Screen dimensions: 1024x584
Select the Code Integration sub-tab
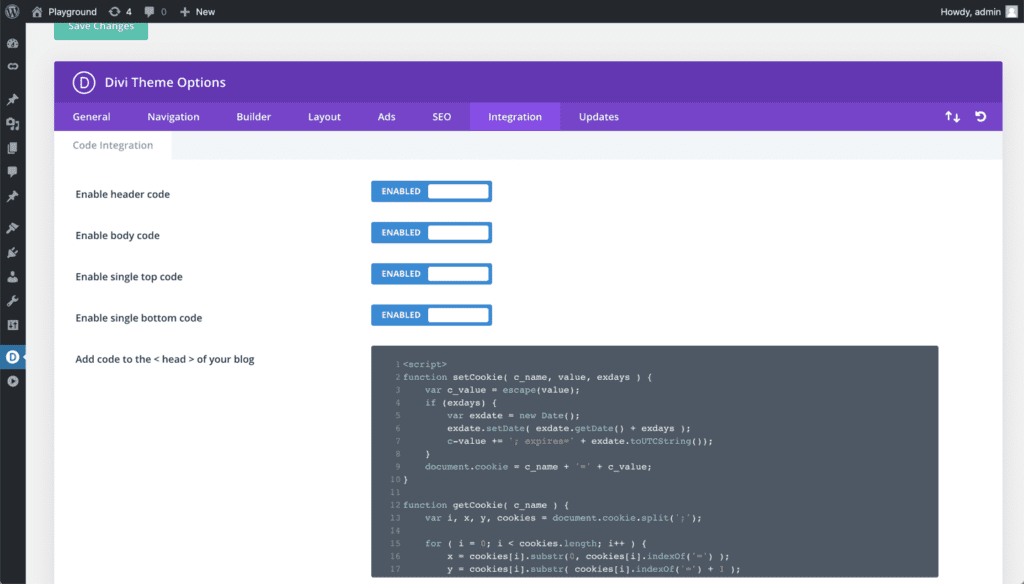(x=112, y=146)
